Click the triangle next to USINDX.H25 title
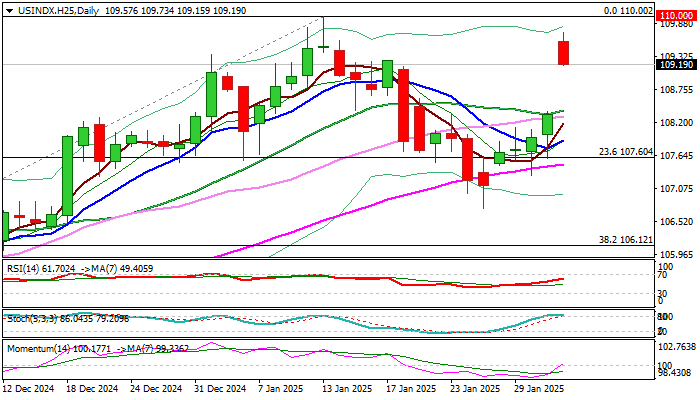This screenshot has height=400, width=700. point(9,11)
